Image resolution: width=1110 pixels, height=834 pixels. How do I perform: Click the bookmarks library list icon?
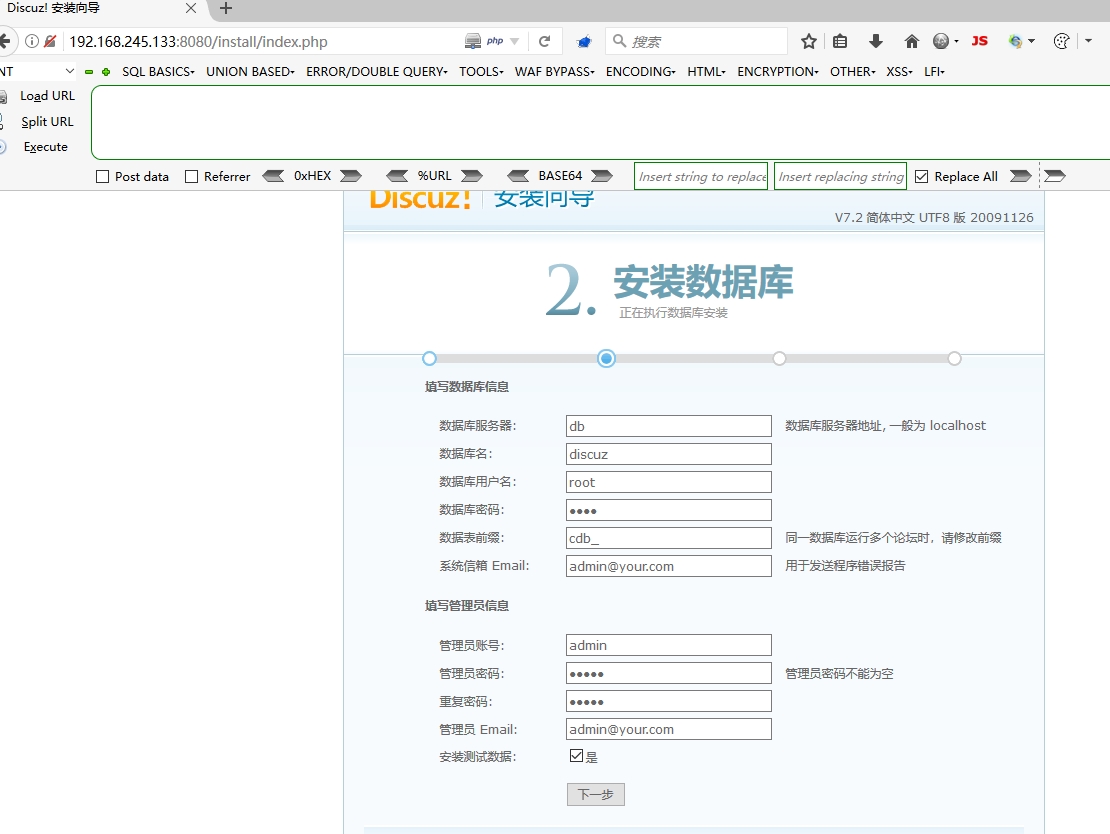coord(840,41)
